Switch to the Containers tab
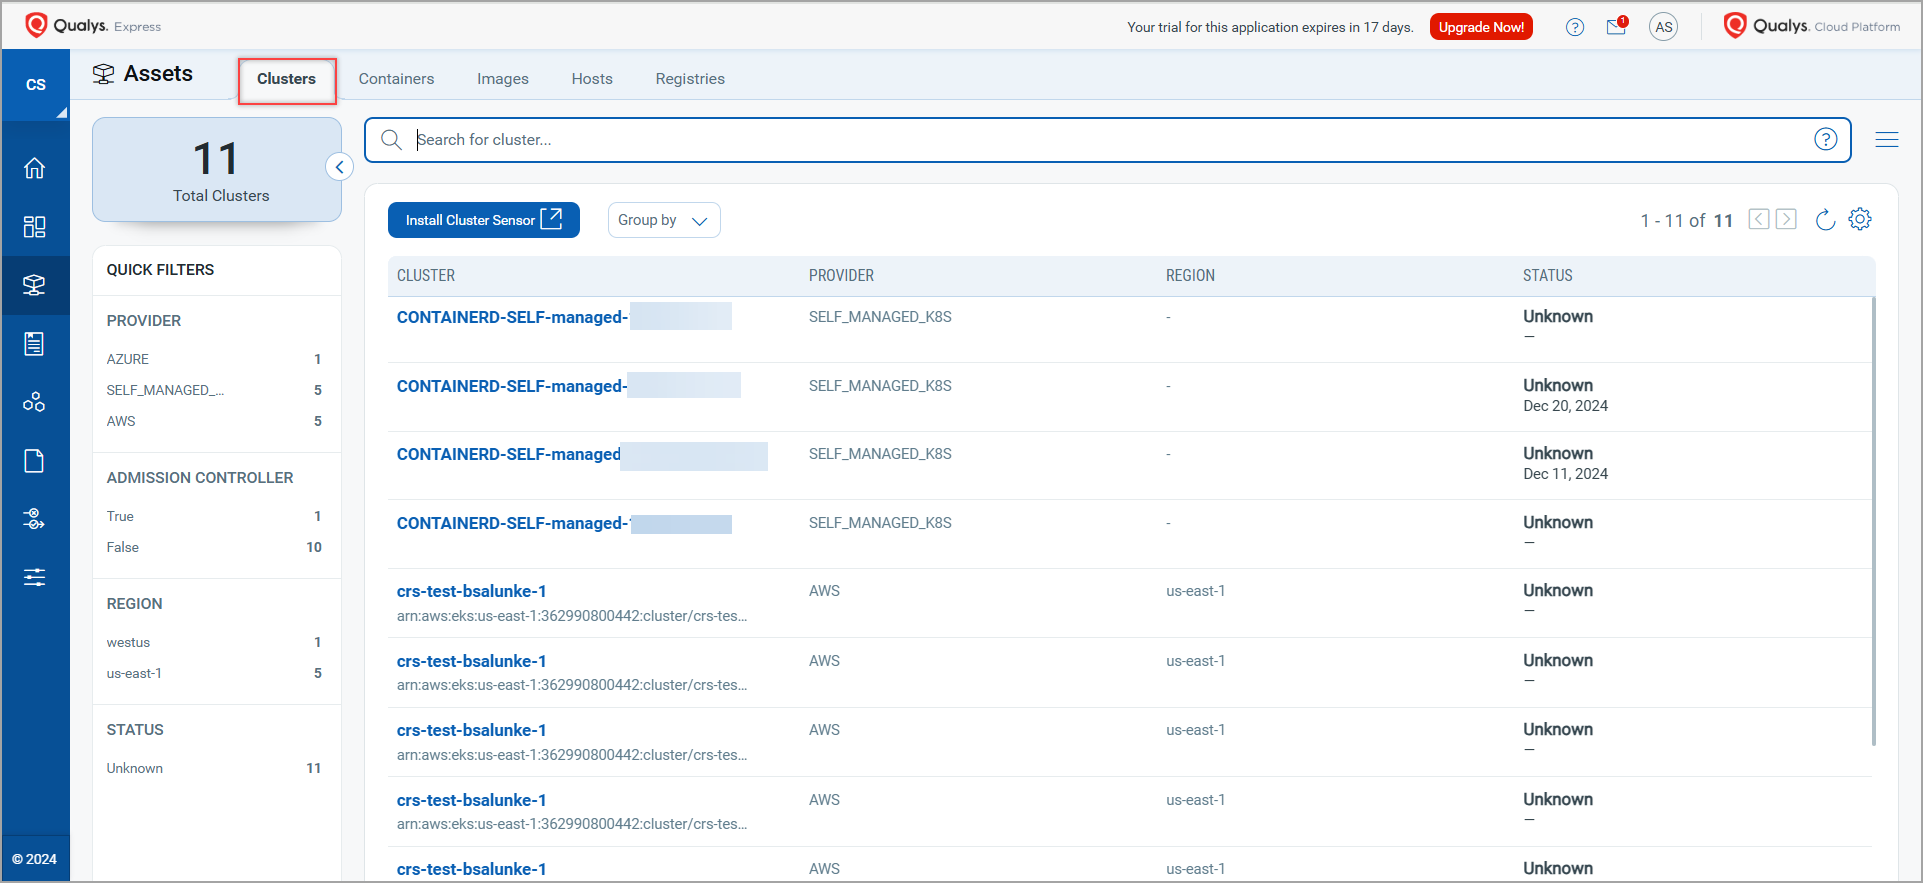The height and width of the screenshot is (883, 1923). pyautogui.click(x=396, y=79)
